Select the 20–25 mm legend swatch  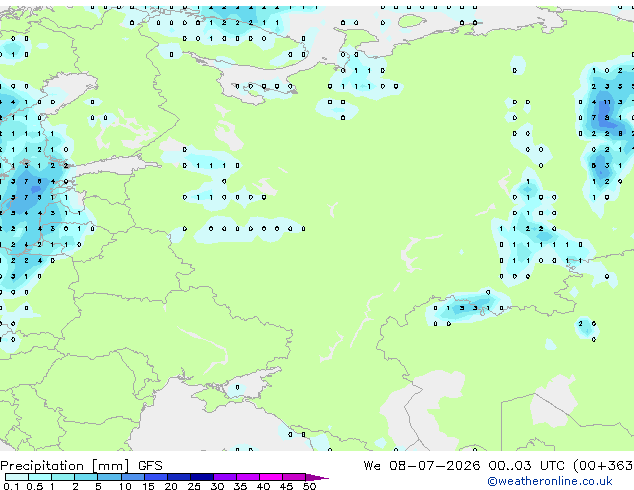tap(179, 477)
